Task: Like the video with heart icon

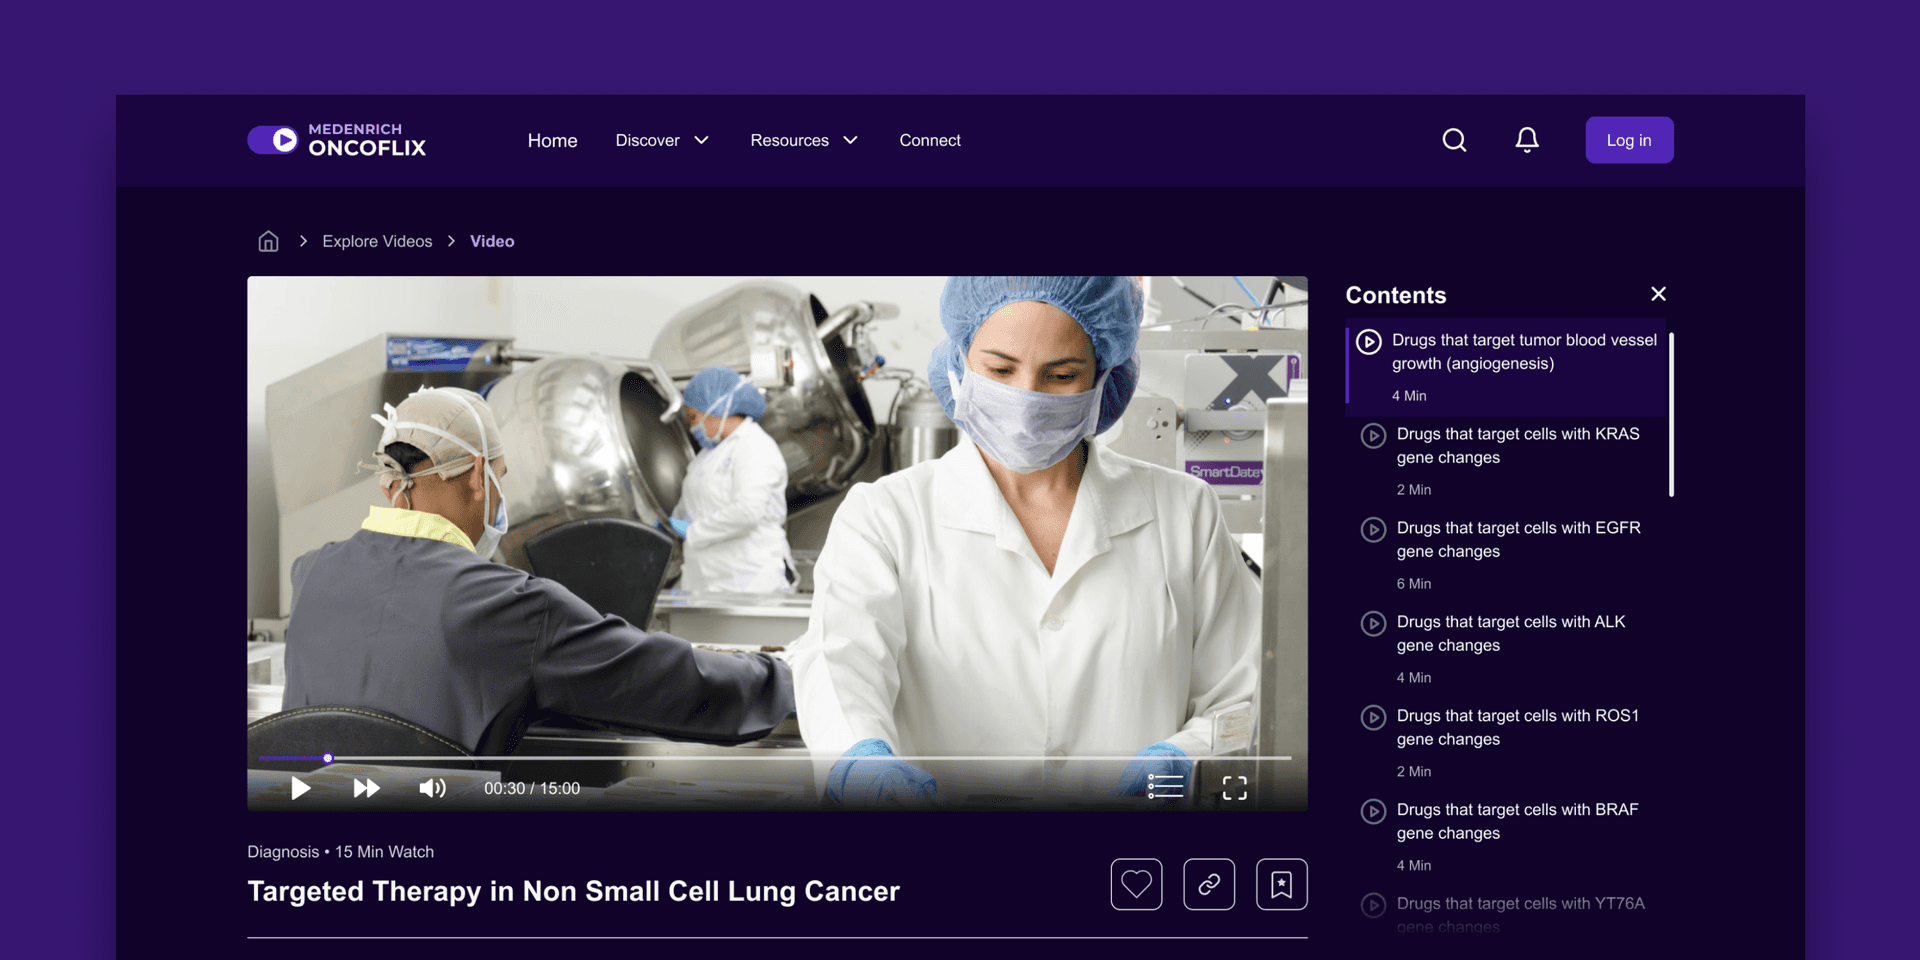Action: pyautogui.click(x=1136, y=884)
